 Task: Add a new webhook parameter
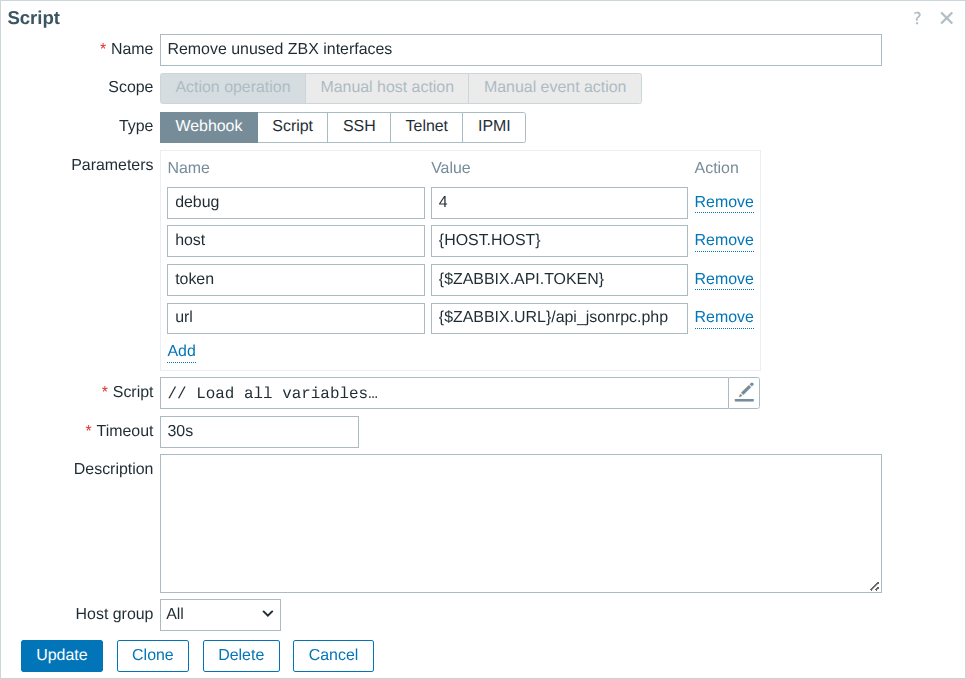point(181,351)
